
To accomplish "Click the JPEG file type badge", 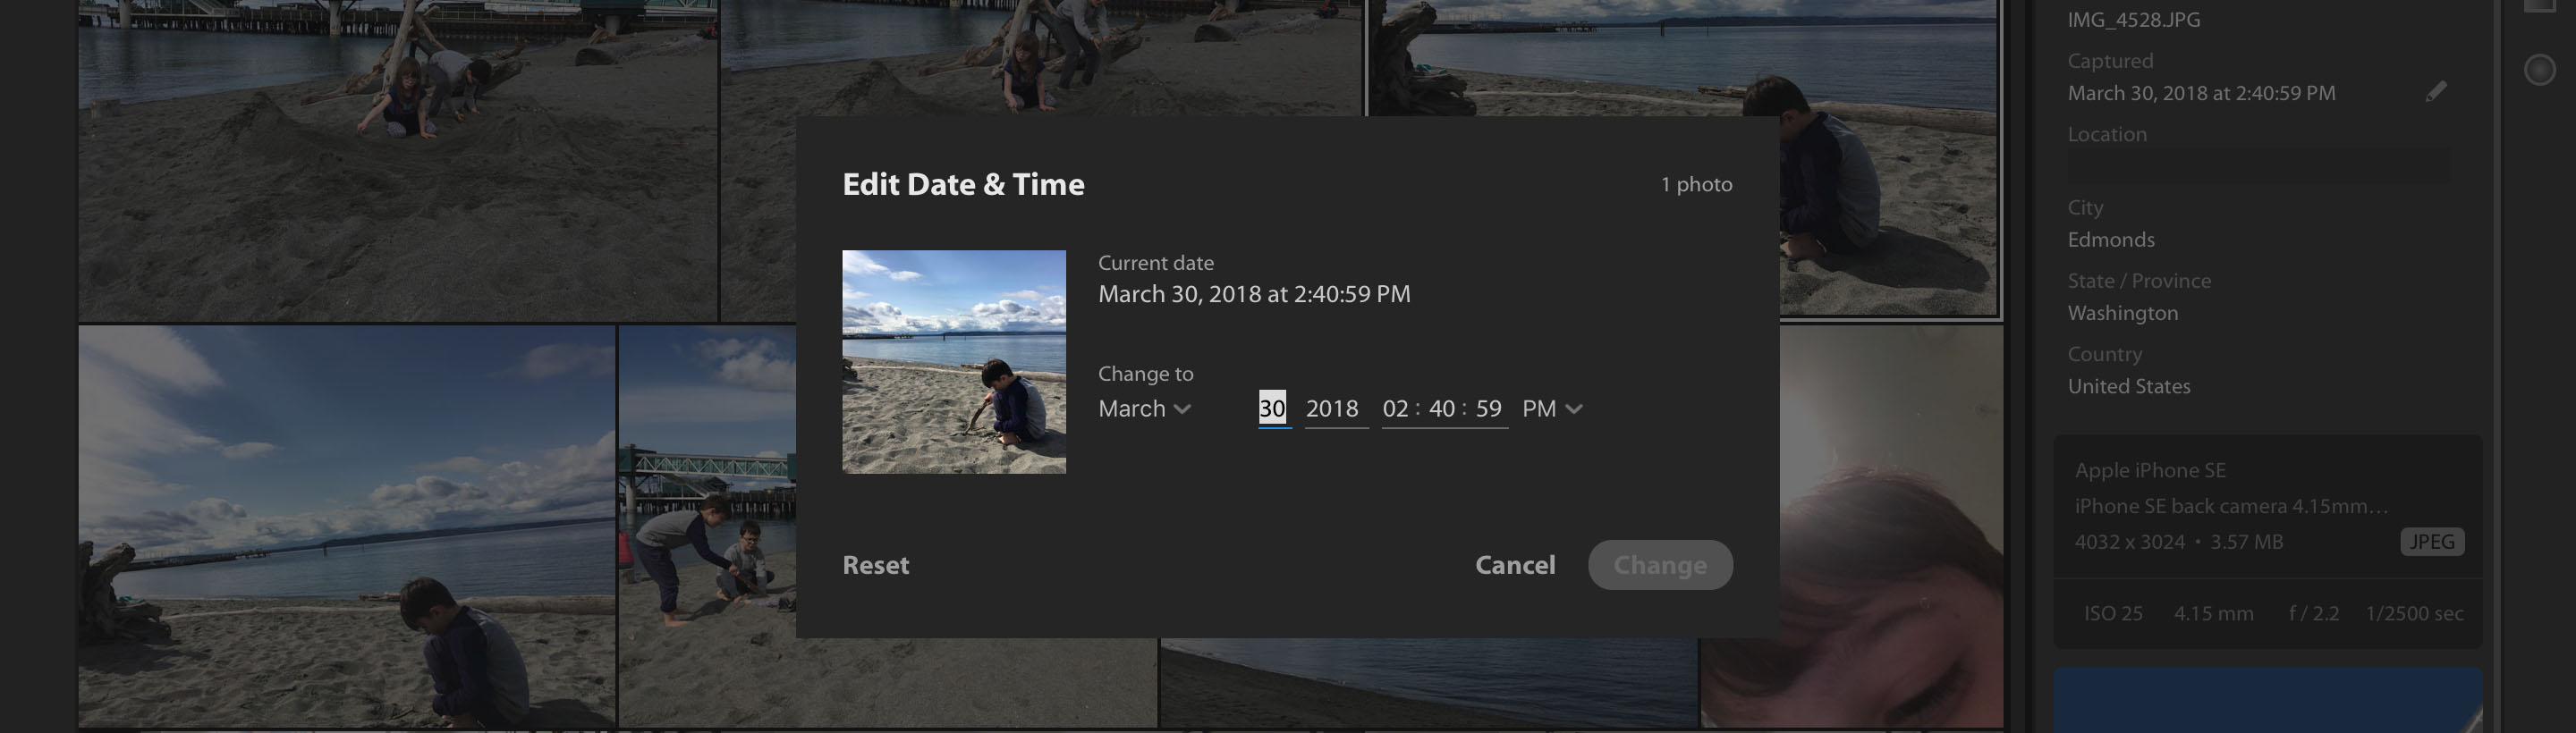I will (2431, 542).
